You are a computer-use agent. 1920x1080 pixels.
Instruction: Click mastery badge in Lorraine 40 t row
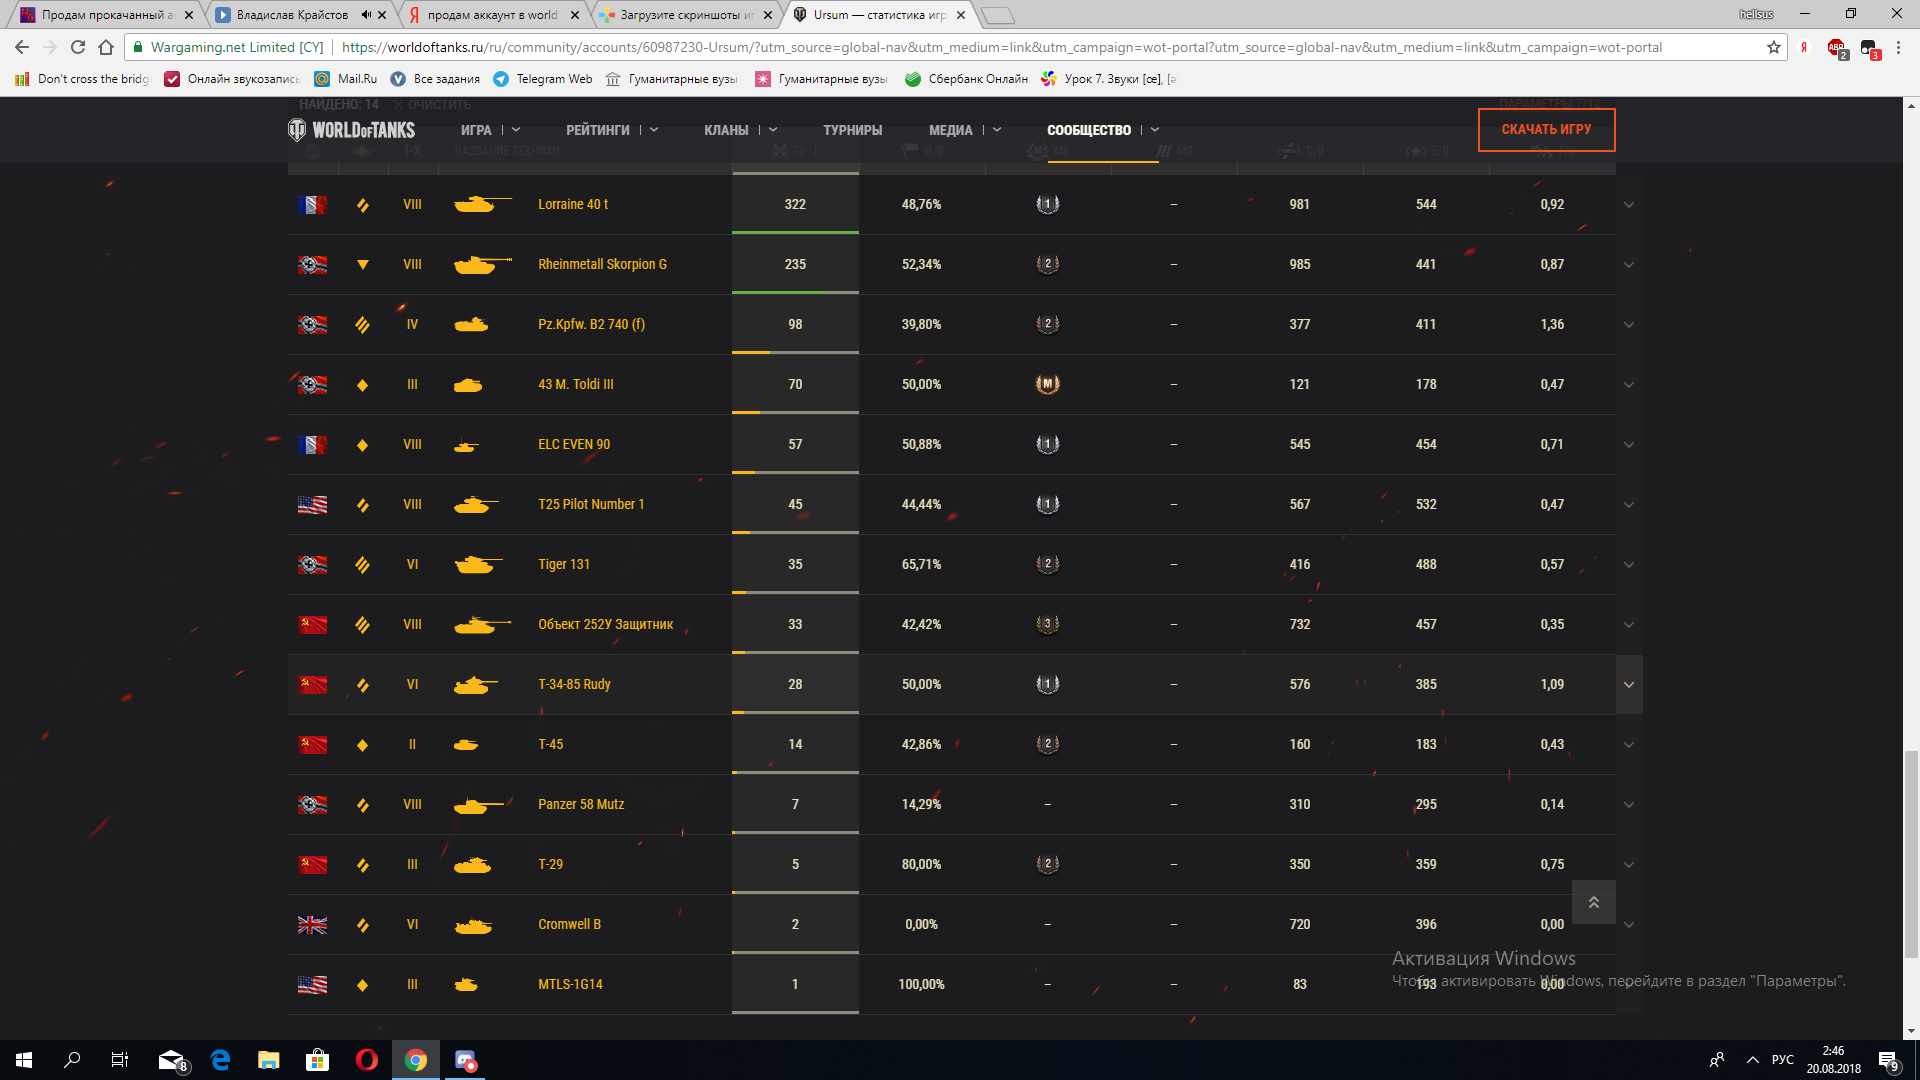[x=1047, y=204]
